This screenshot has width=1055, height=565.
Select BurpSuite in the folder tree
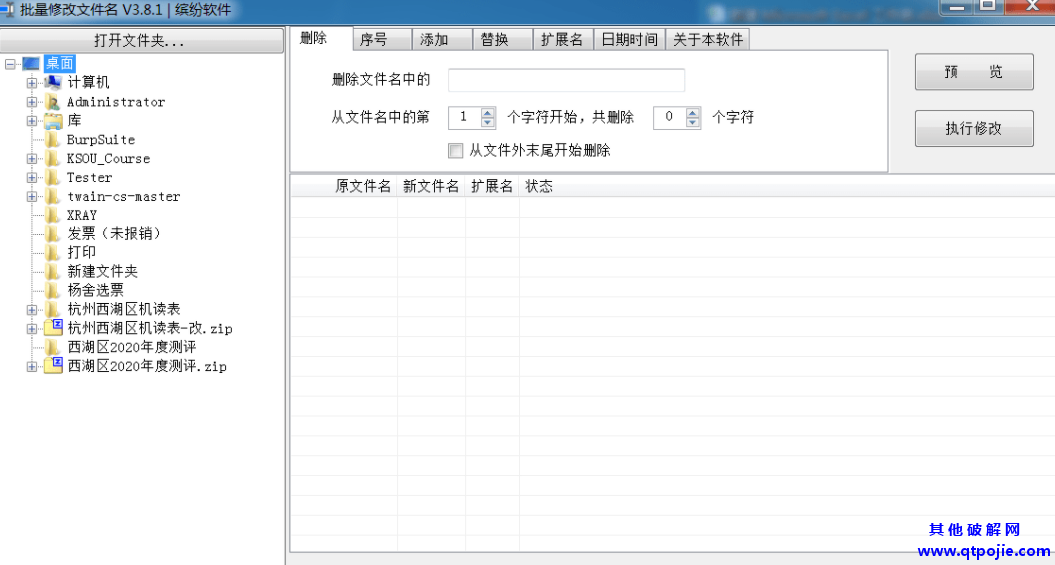coord(101,140)
